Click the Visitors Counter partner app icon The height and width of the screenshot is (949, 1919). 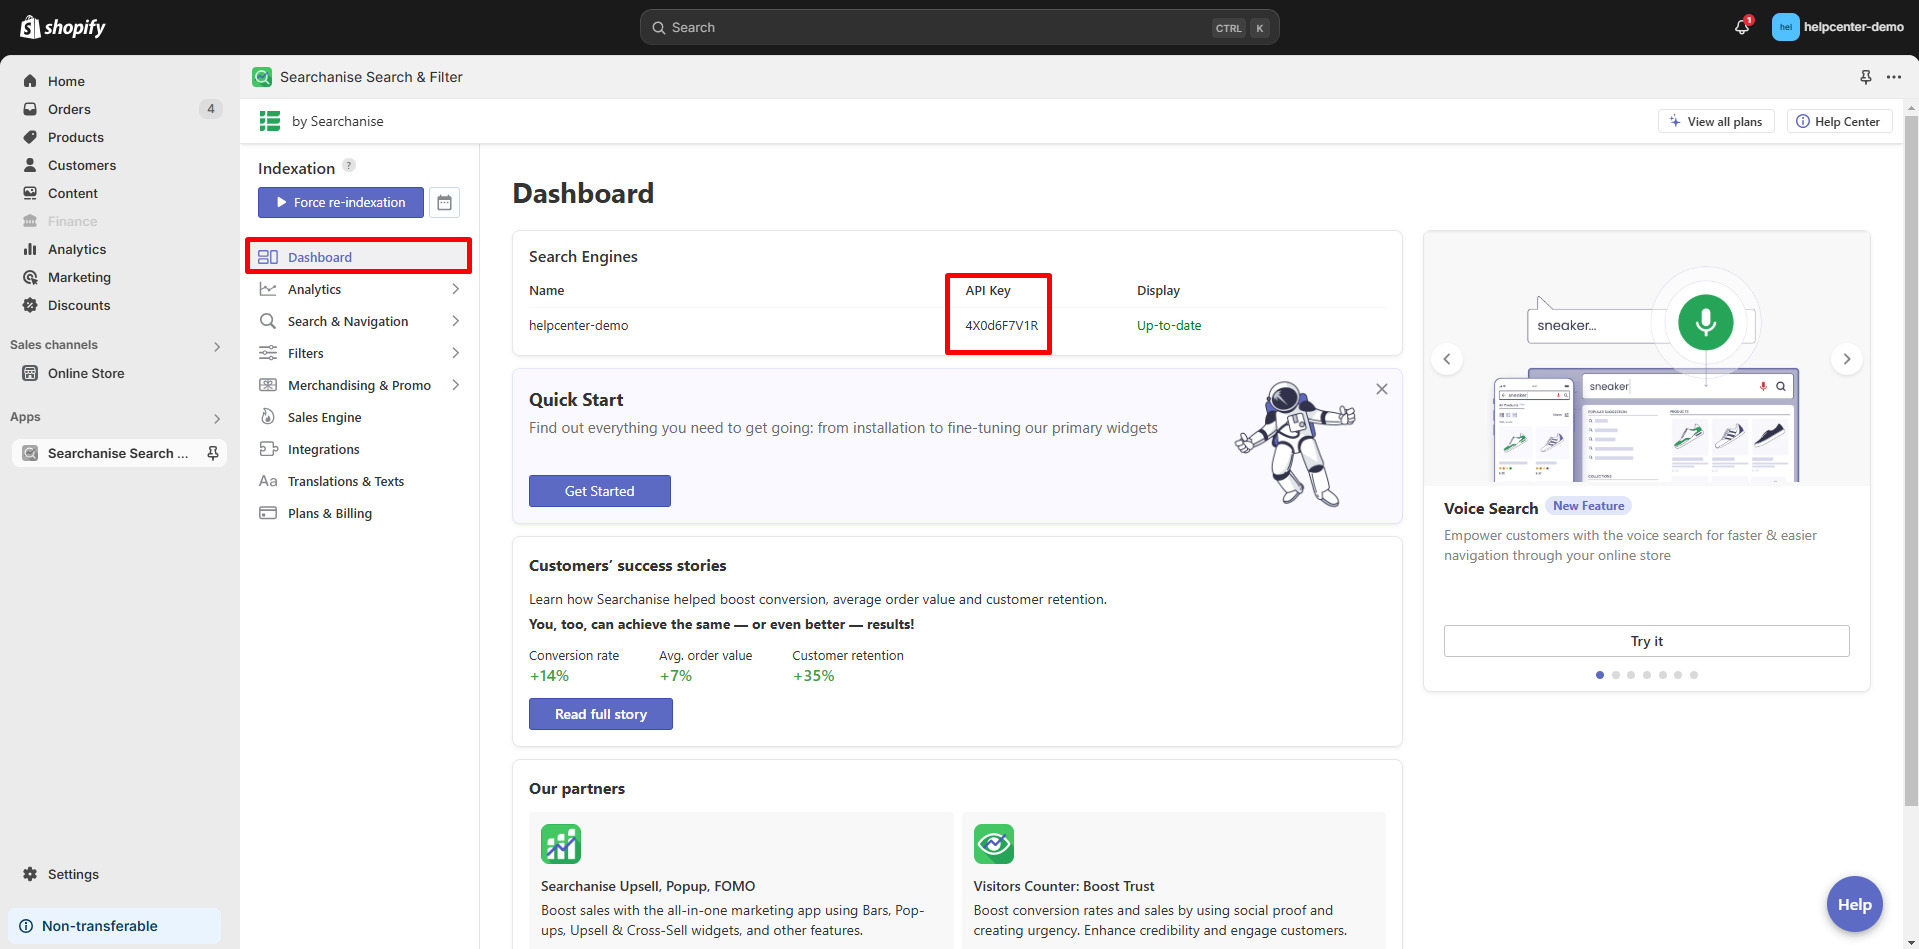(x=993, y=844)
